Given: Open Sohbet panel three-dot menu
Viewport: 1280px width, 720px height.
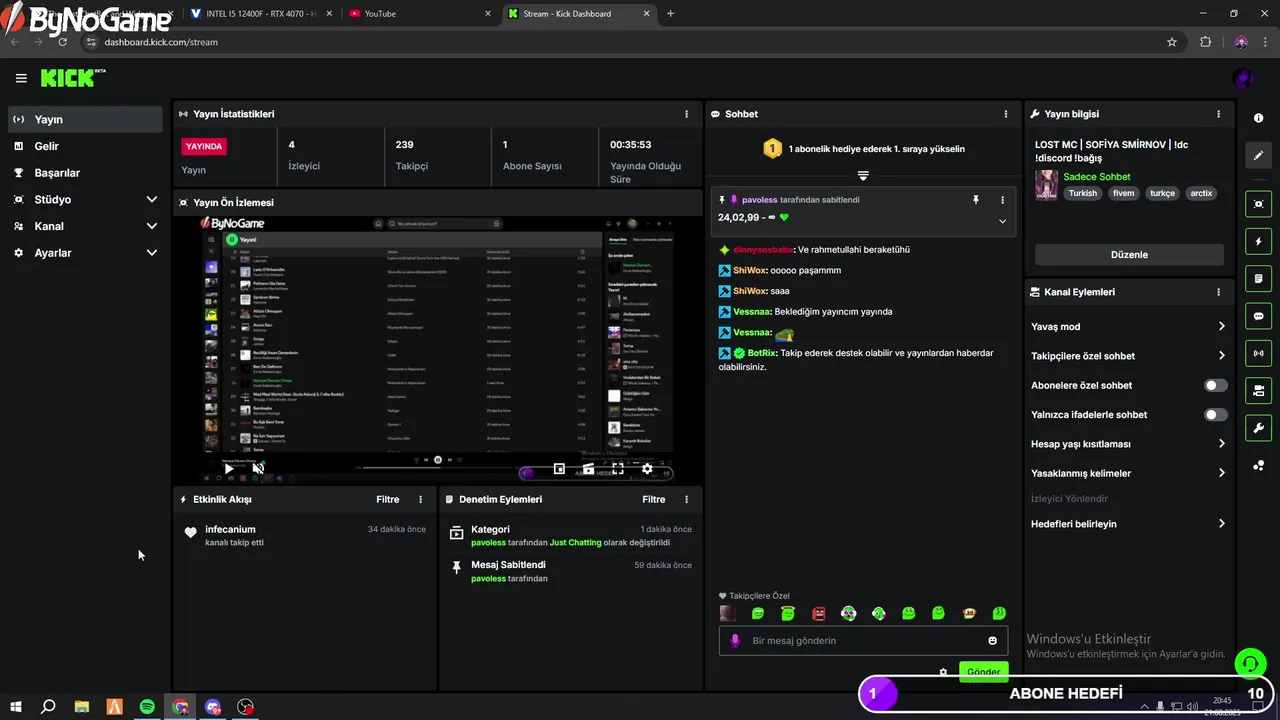Looking at the screenshot, I should pyautogui.click(x=1006, y=114).
